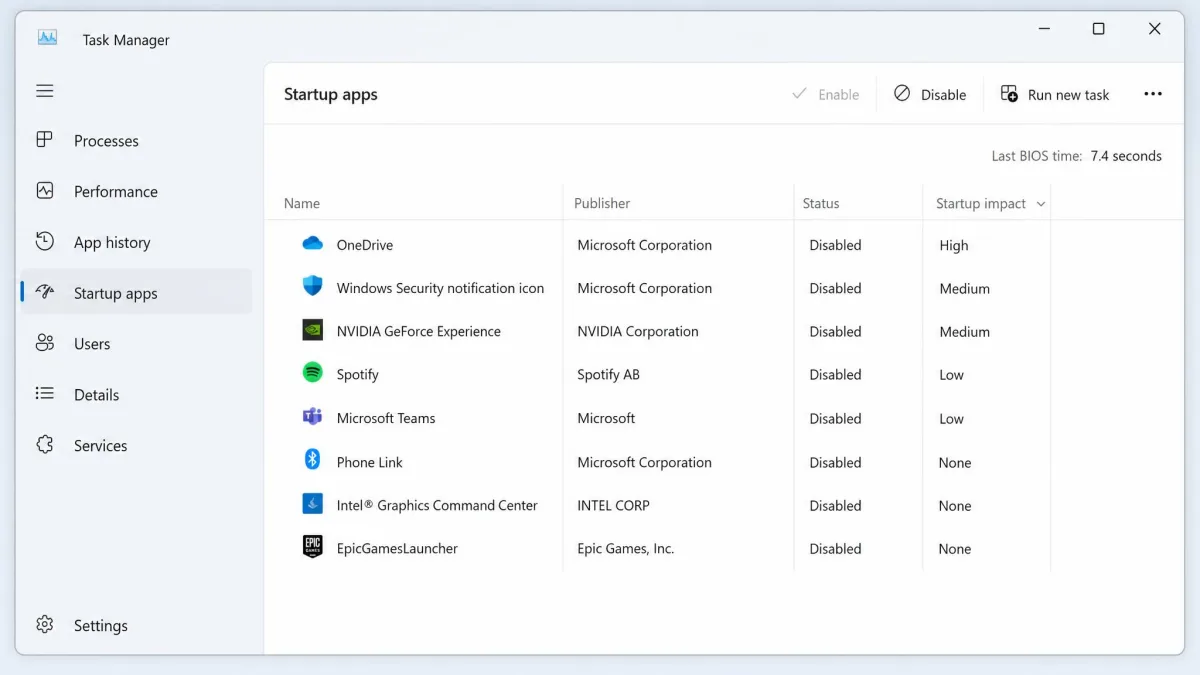Open the three-dots more options menu
This screenshot has width=1200, height=675.
coord(1153,94)
